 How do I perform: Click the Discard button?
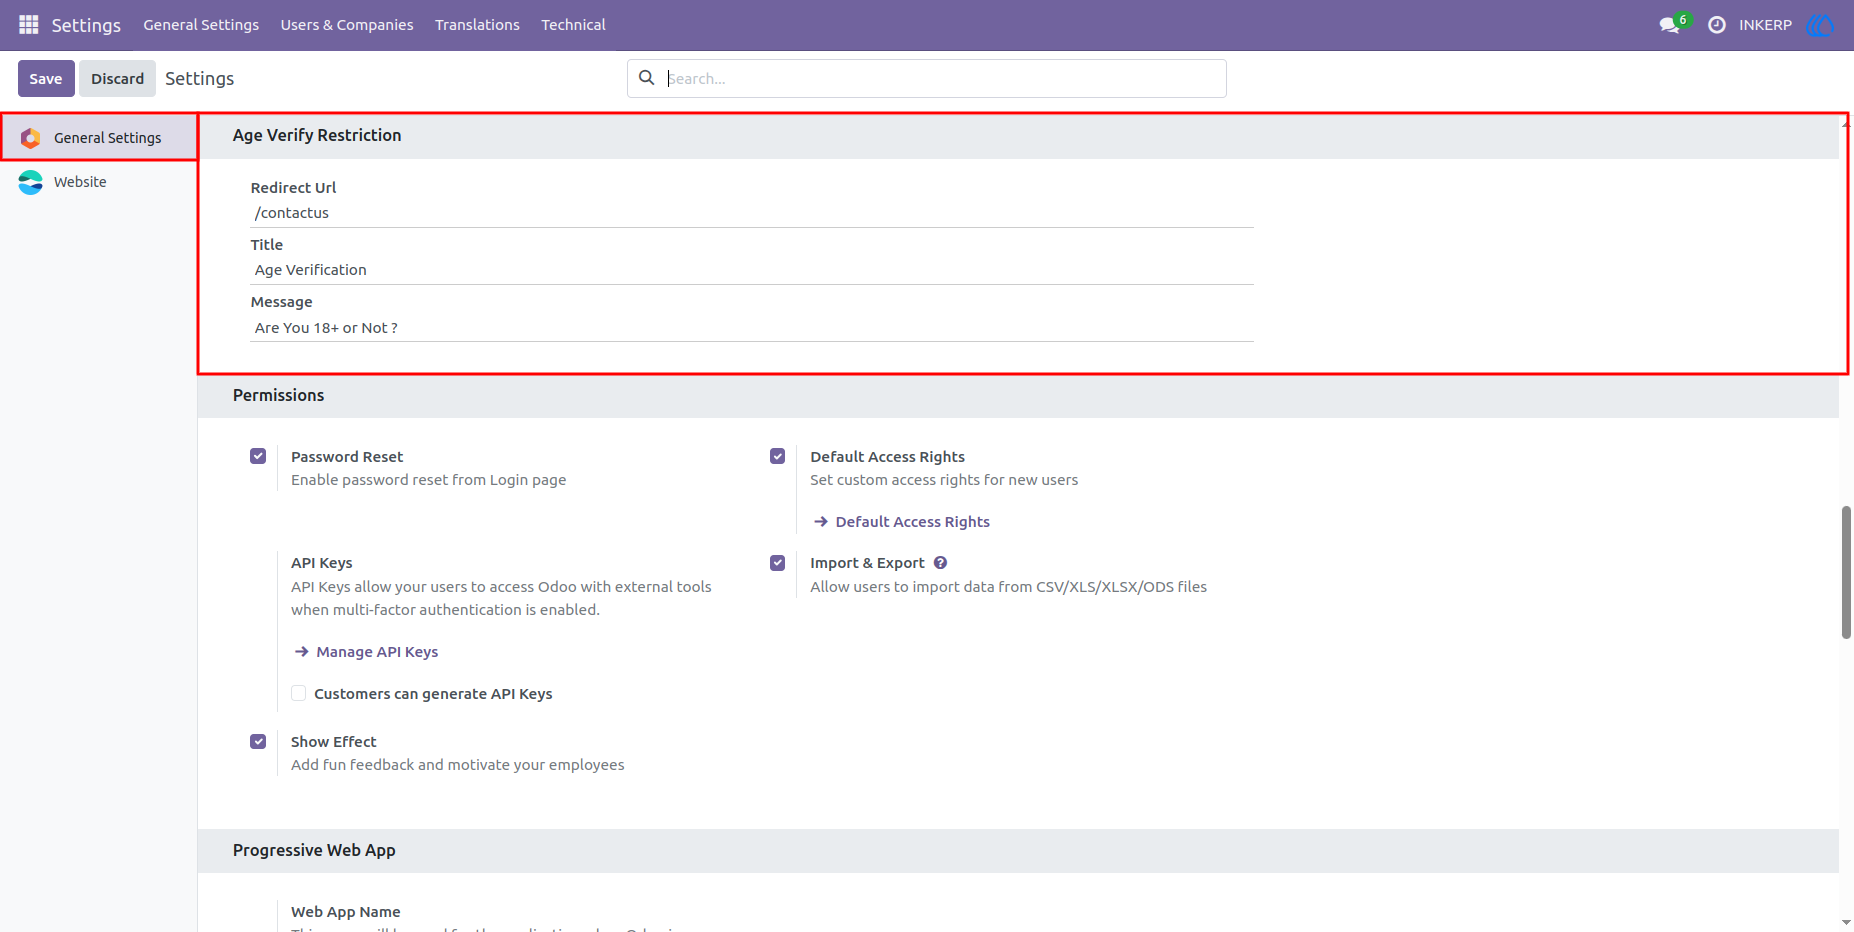[x=117, y=78]
